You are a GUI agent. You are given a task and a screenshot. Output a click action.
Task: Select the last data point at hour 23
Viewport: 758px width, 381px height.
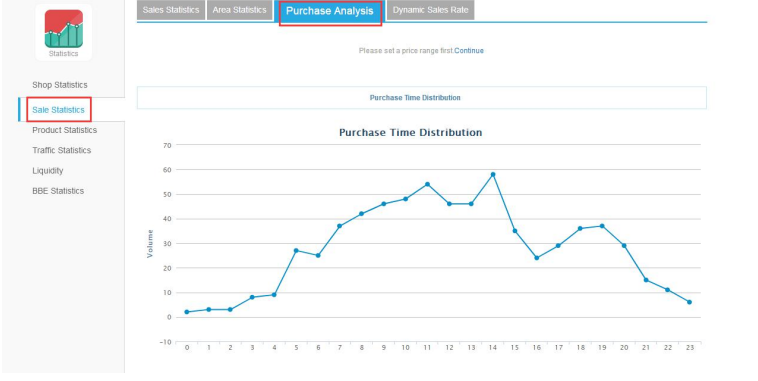coord(689,302)
